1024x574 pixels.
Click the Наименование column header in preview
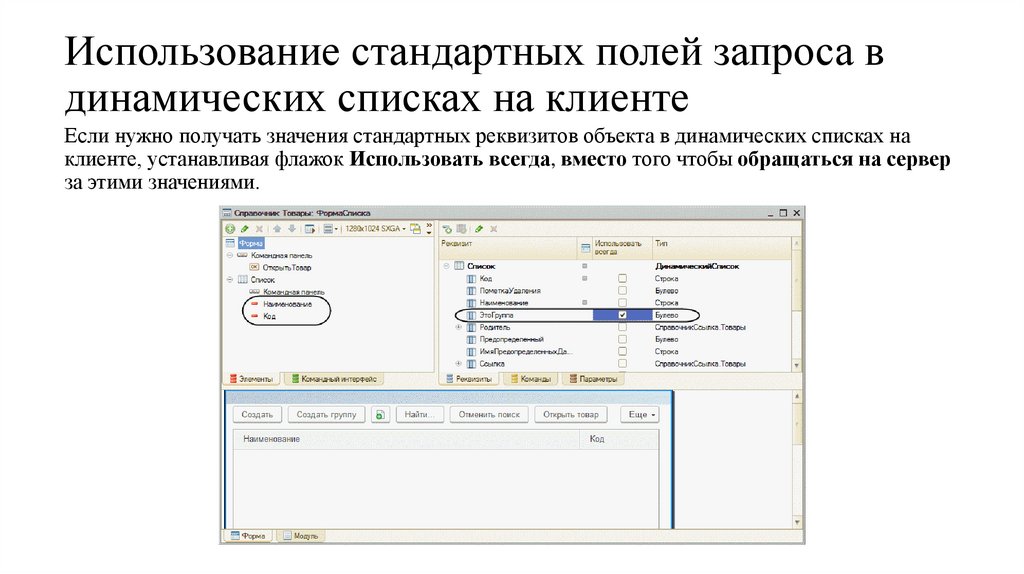pyautogui.click(x=407, y=439)
